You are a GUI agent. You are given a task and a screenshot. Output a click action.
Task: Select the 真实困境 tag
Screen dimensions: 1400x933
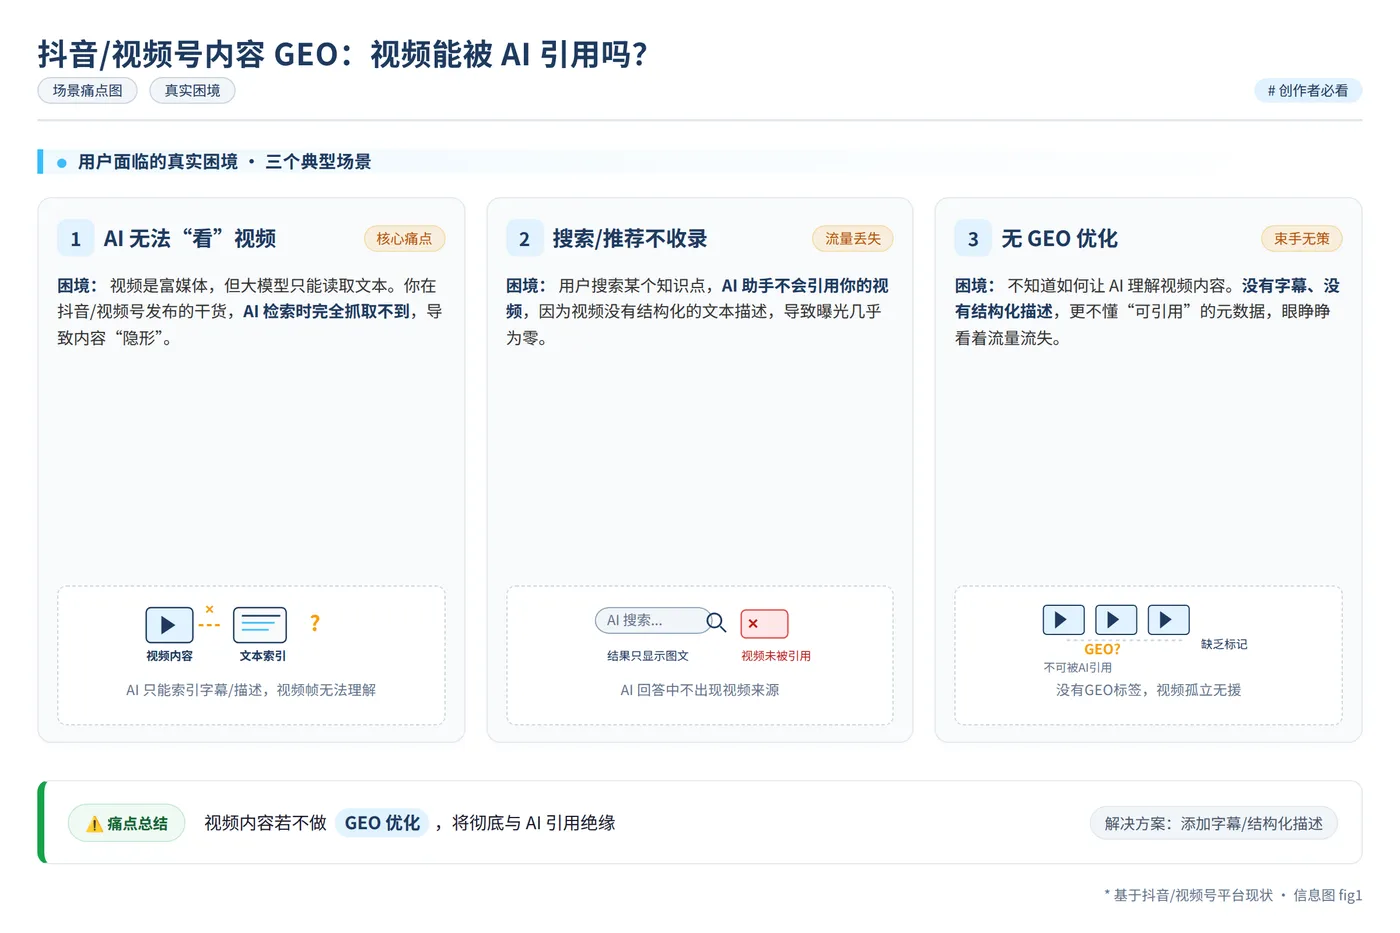(192, 90)
